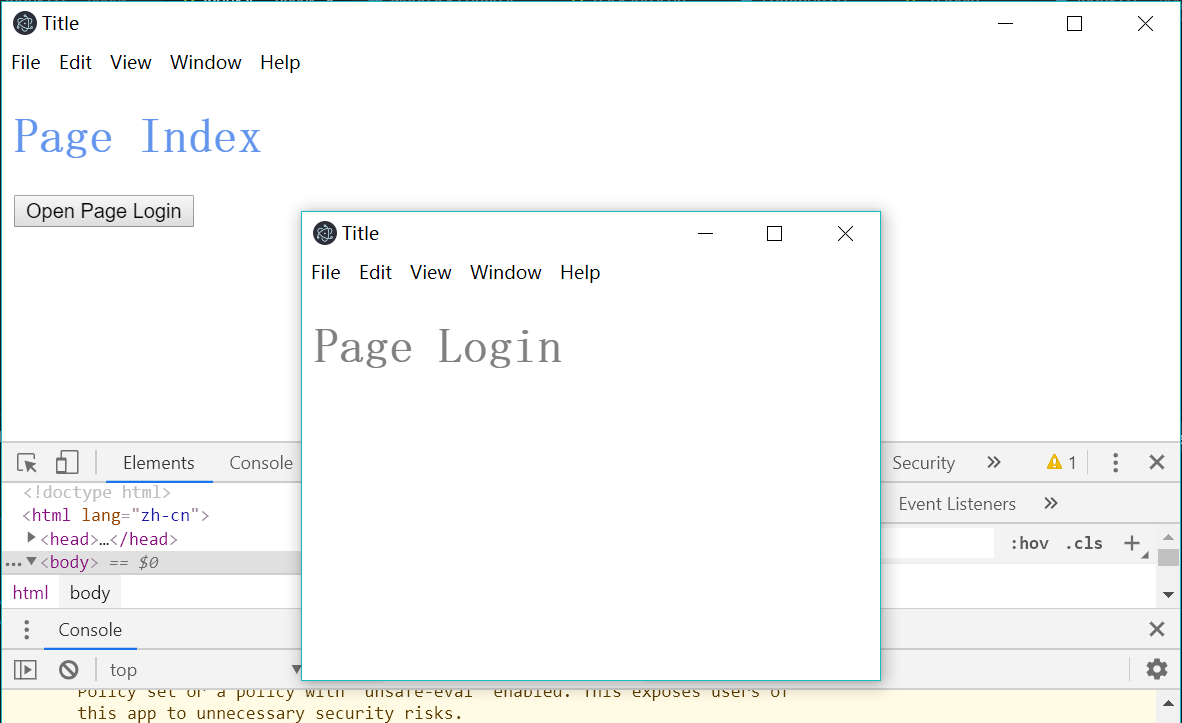This screenshot has width=1182, height=723.
Task: Open the Security tab
Action: [923, 463]
